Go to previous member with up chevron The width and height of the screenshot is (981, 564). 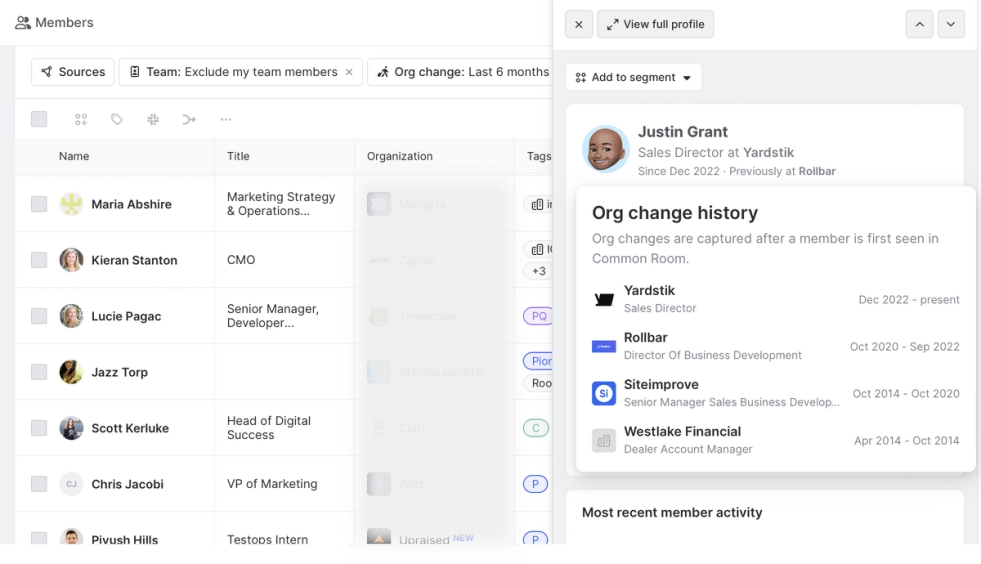[919, 24]
